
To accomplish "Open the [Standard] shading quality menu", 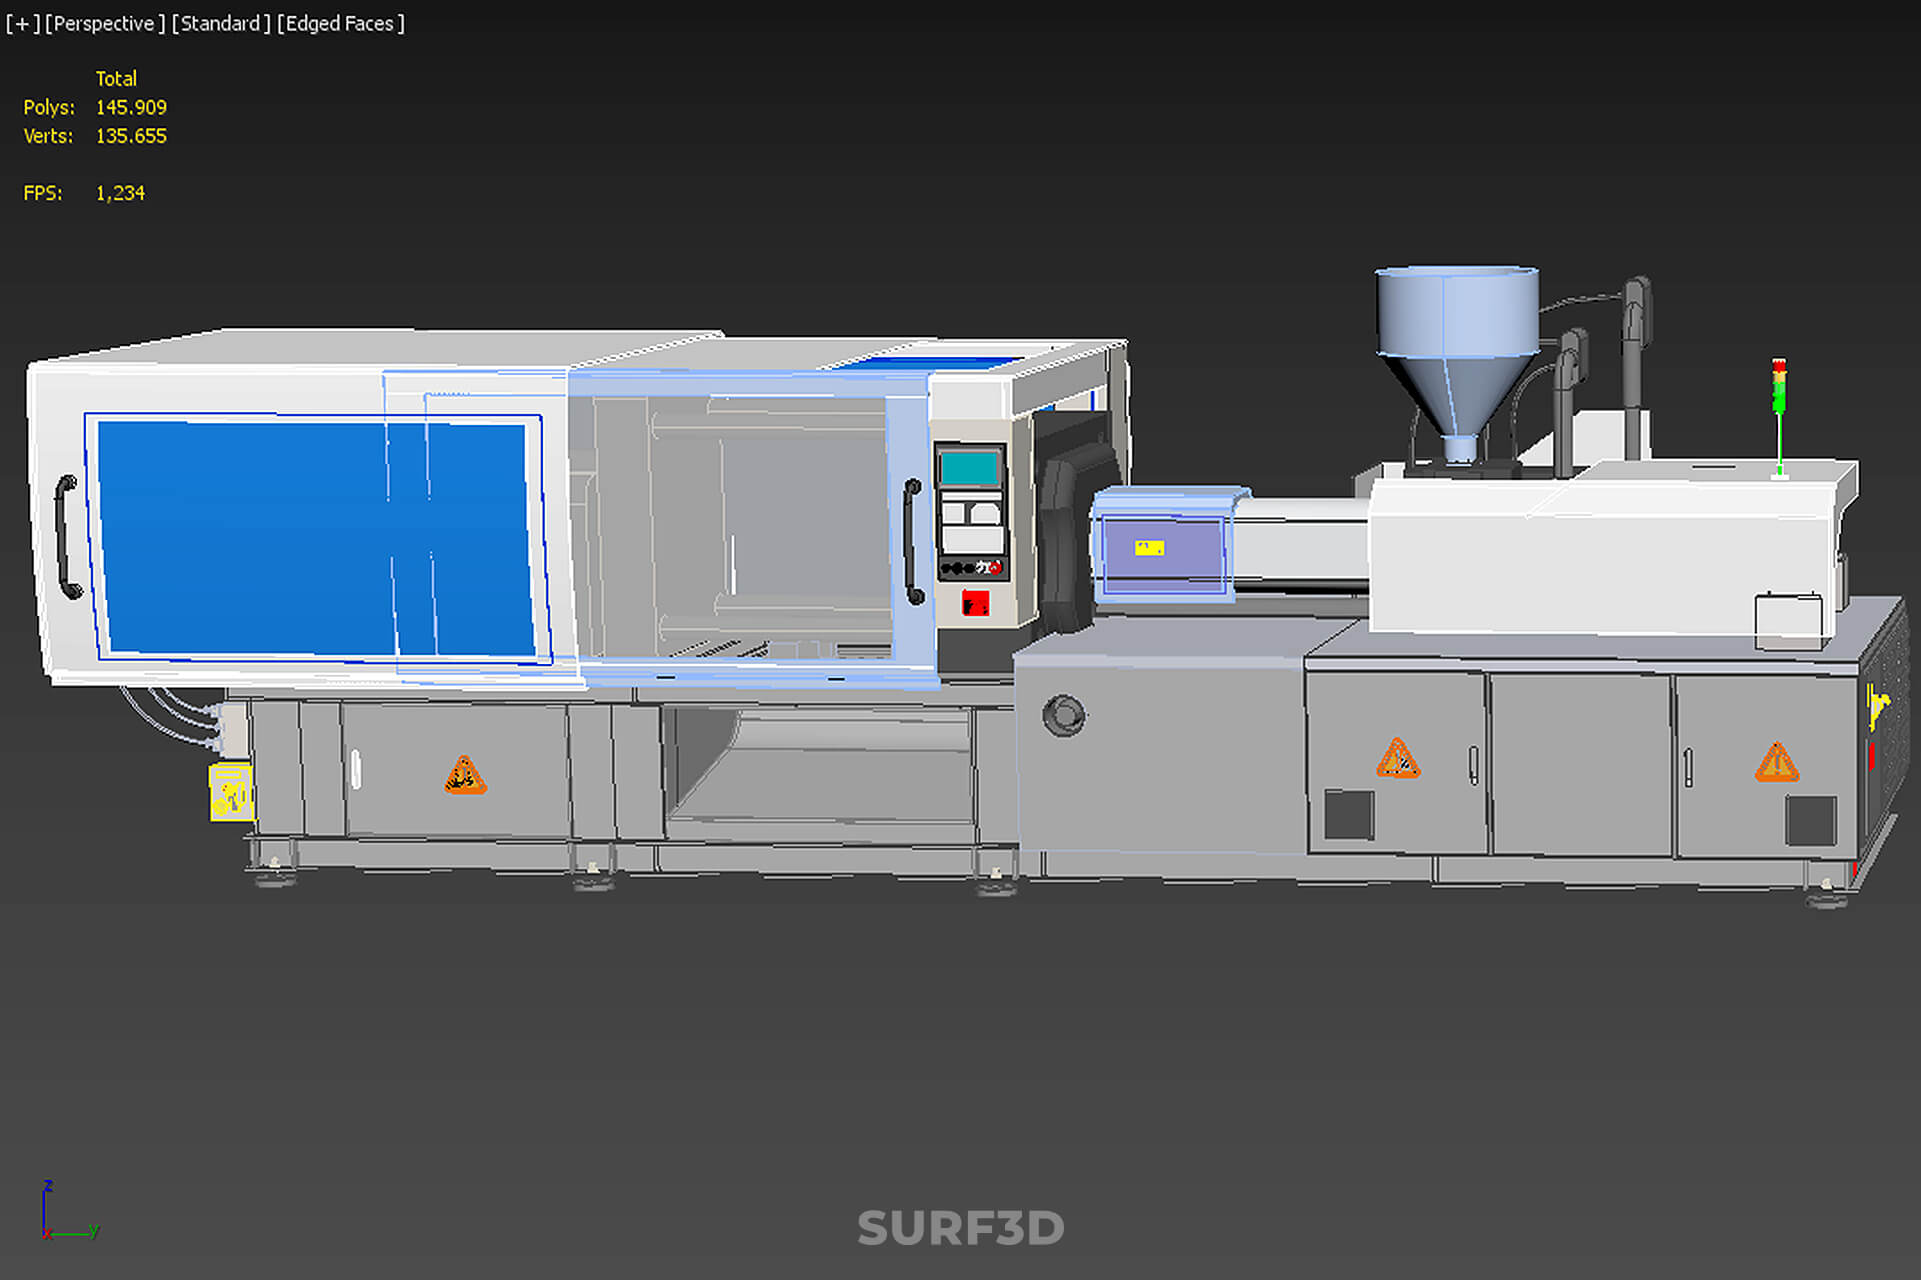I will [x=221, y=23].
